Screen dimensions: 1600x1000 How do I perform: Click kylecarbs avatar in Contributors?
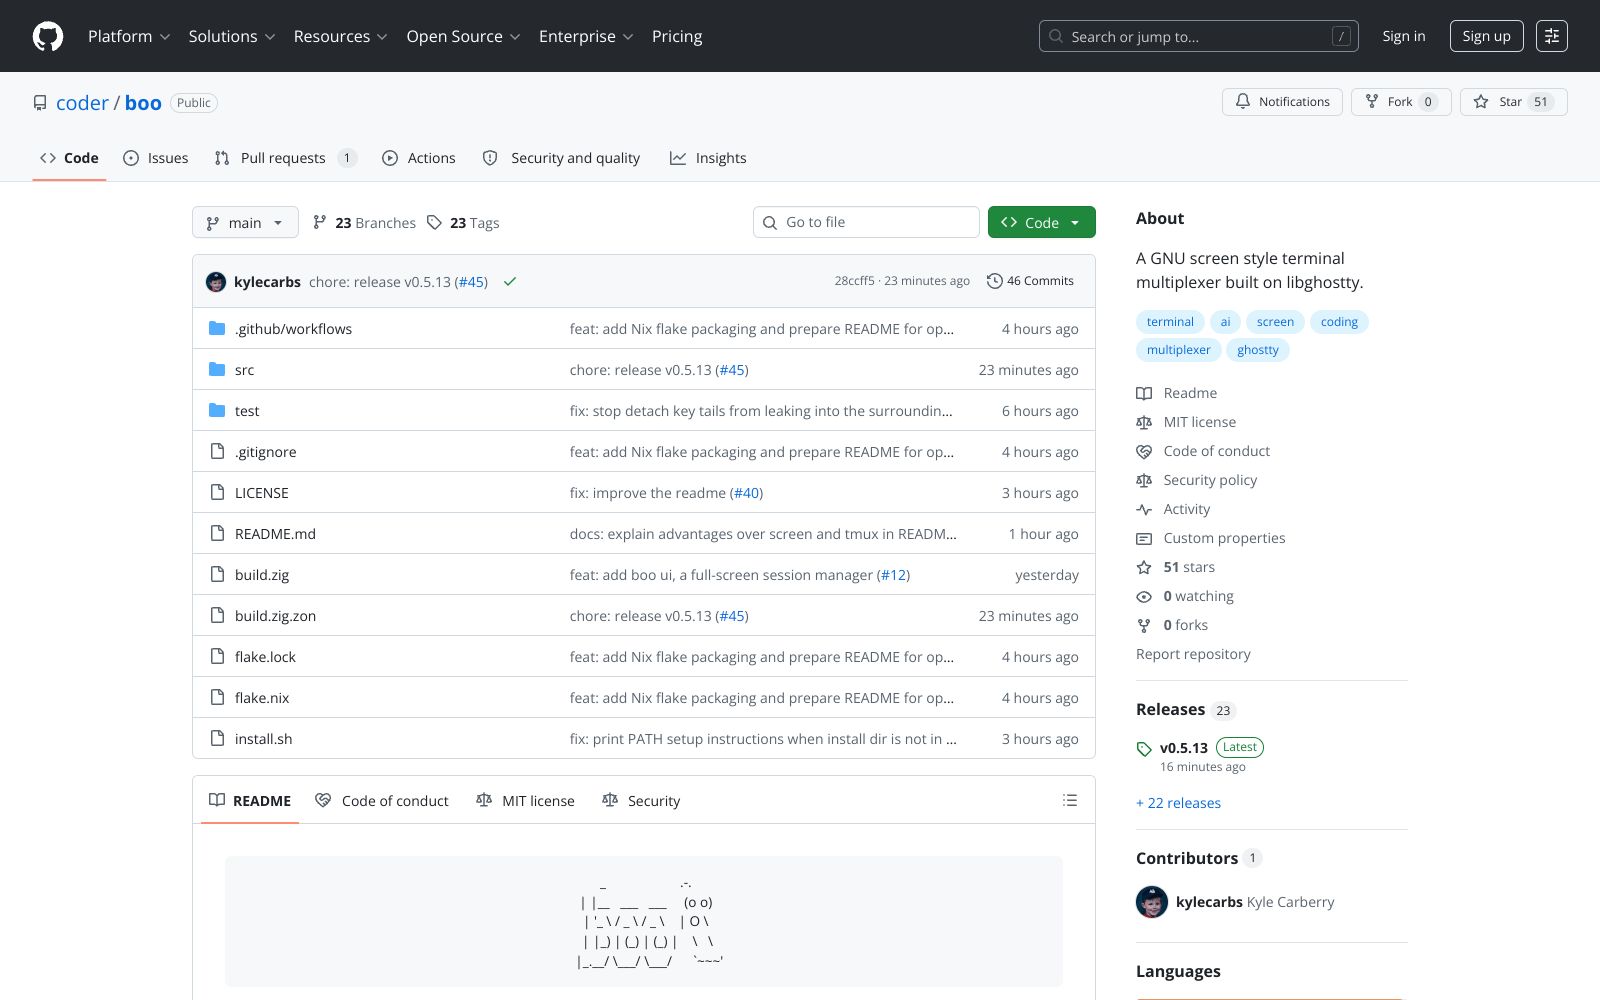tap(1152, 902)
